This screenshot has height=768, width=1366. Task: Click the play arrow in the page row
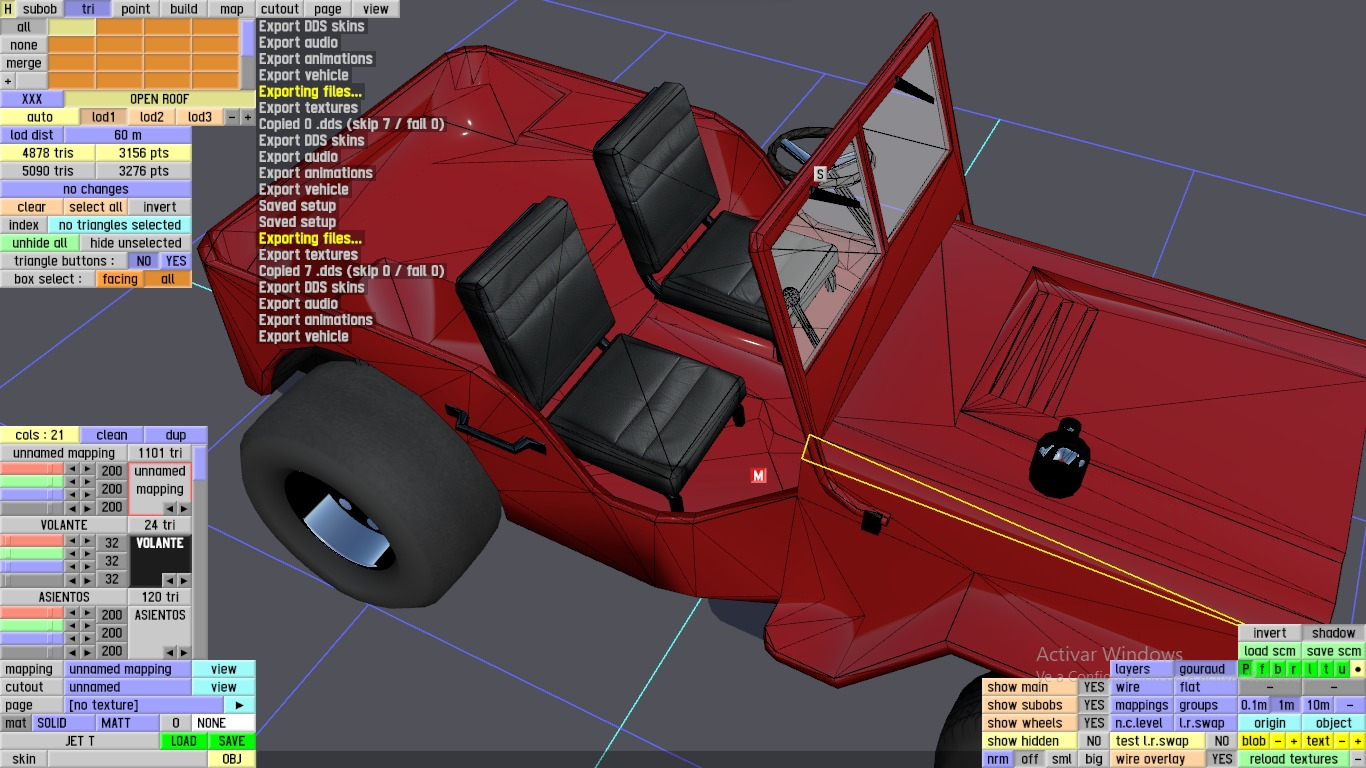pyautogui.click(x=239, y=705)
